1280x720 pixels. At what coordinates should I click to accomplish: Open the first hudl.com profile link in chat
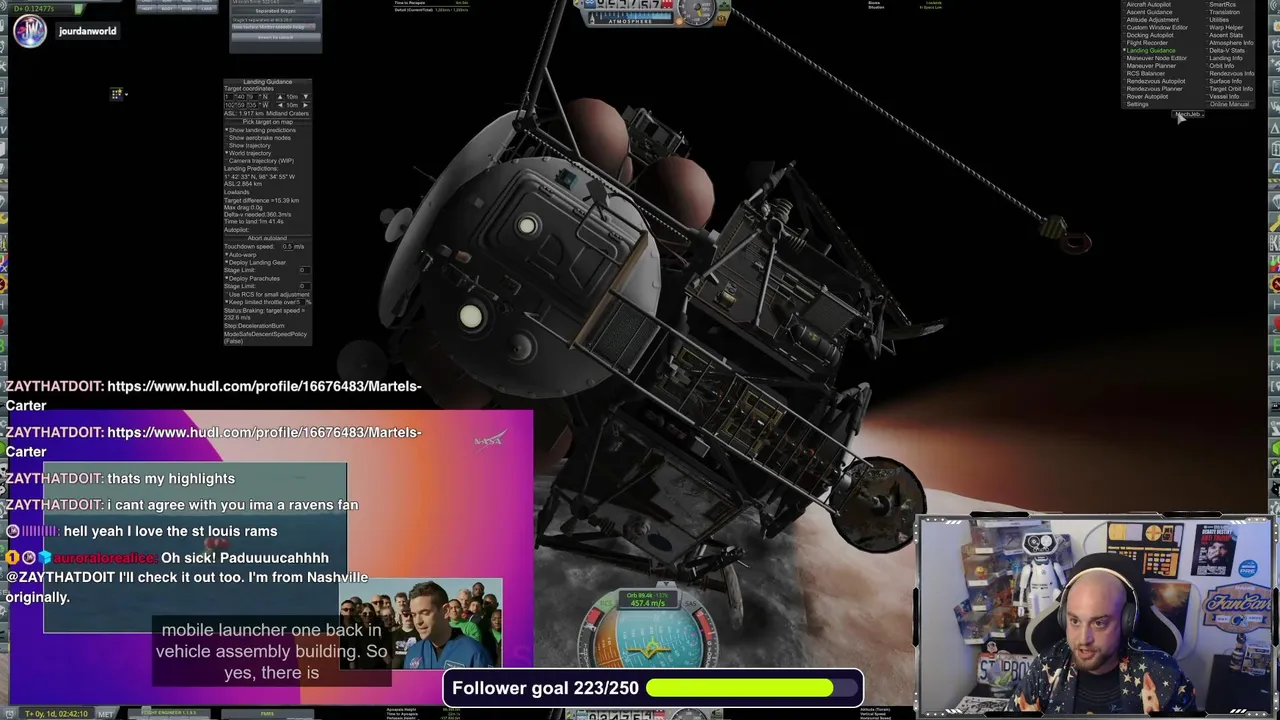213,396
